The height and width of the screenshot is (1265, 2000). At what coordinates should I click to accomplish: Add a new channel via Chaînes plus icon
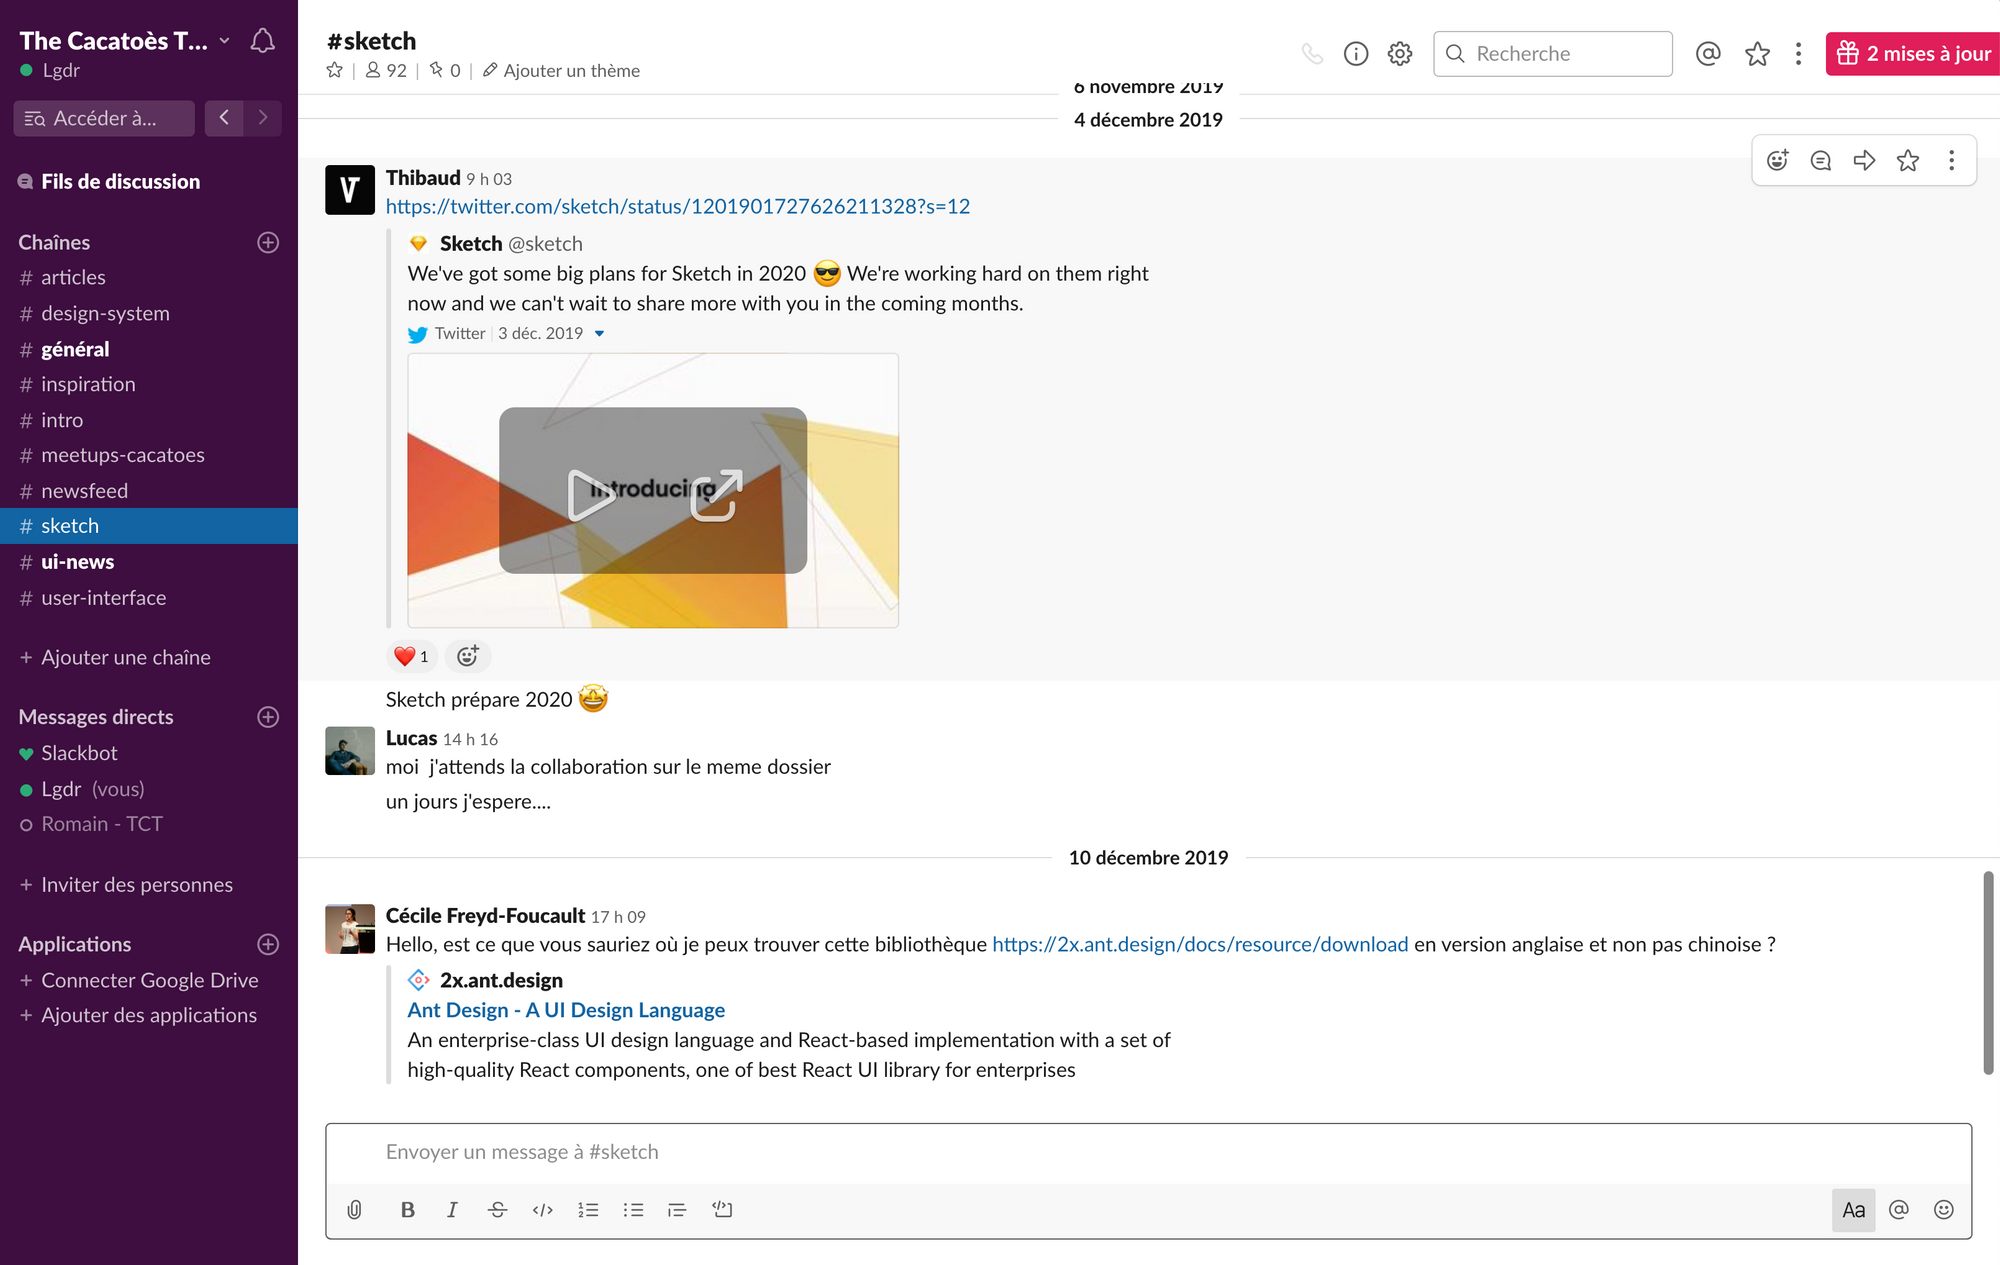tap(268, 243)
